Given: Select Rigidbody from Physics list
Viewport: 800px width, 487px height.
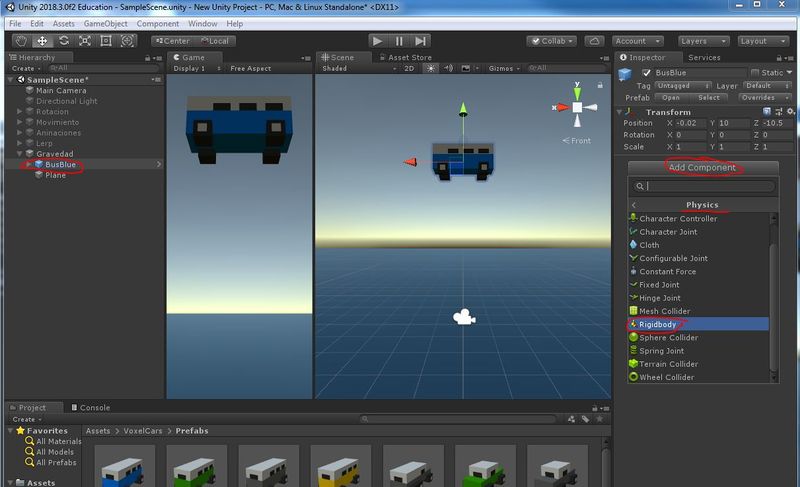Looking at the screenshot, I should click(698, 324).
